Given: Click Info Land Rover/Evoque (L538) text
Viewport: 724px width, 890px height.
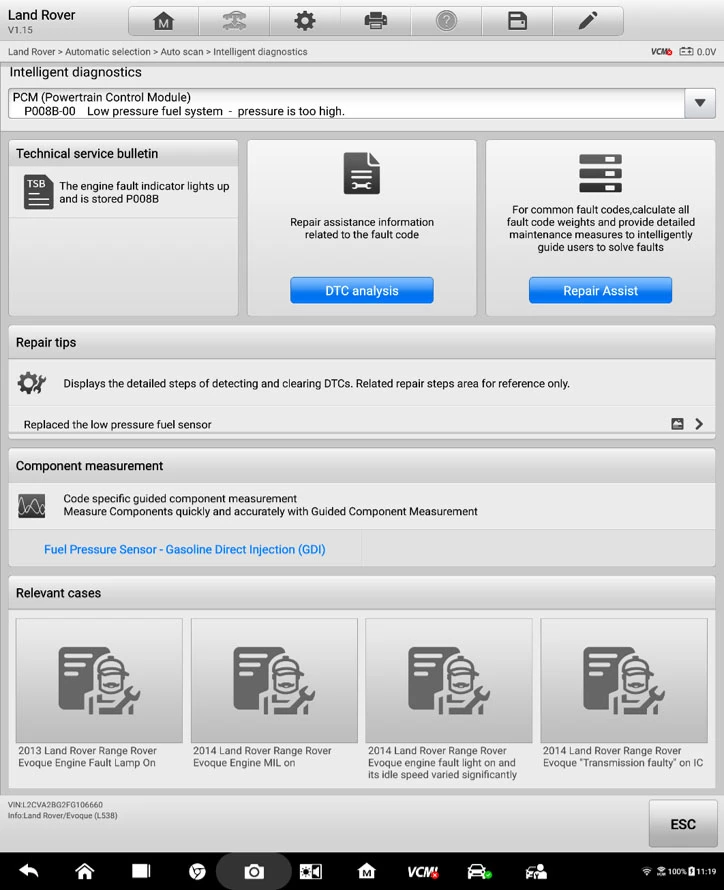Looking at the screenshot, I should (x=62, y=816).
